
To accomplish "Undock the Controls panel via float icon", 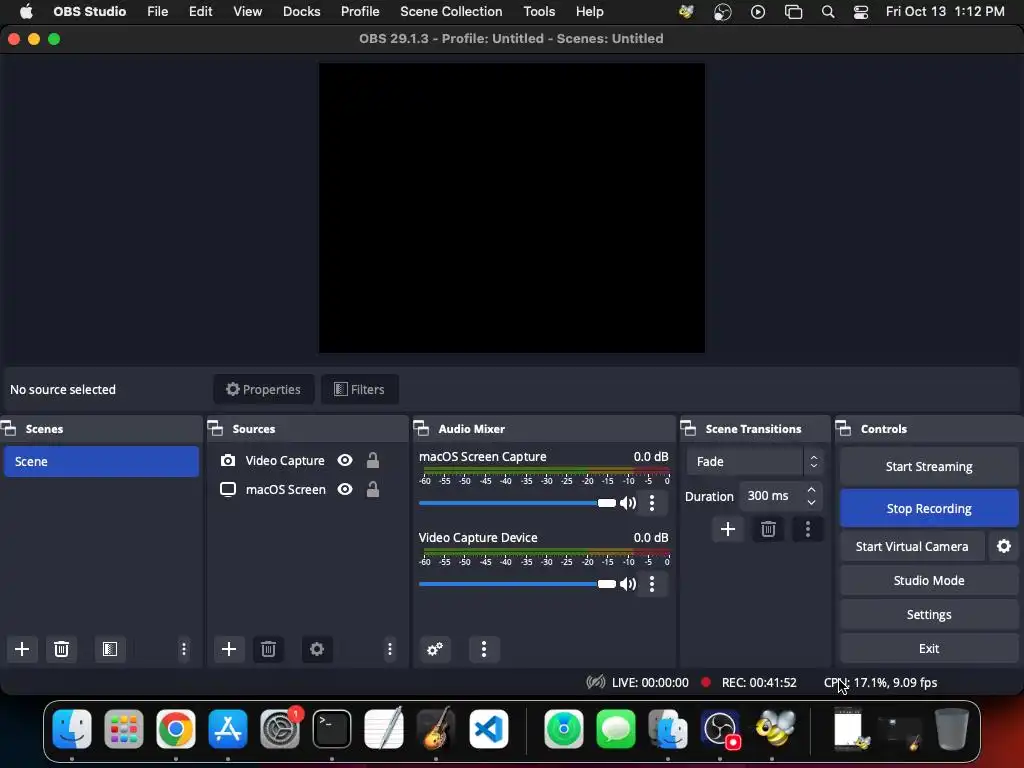I will [x=844, y=428].
